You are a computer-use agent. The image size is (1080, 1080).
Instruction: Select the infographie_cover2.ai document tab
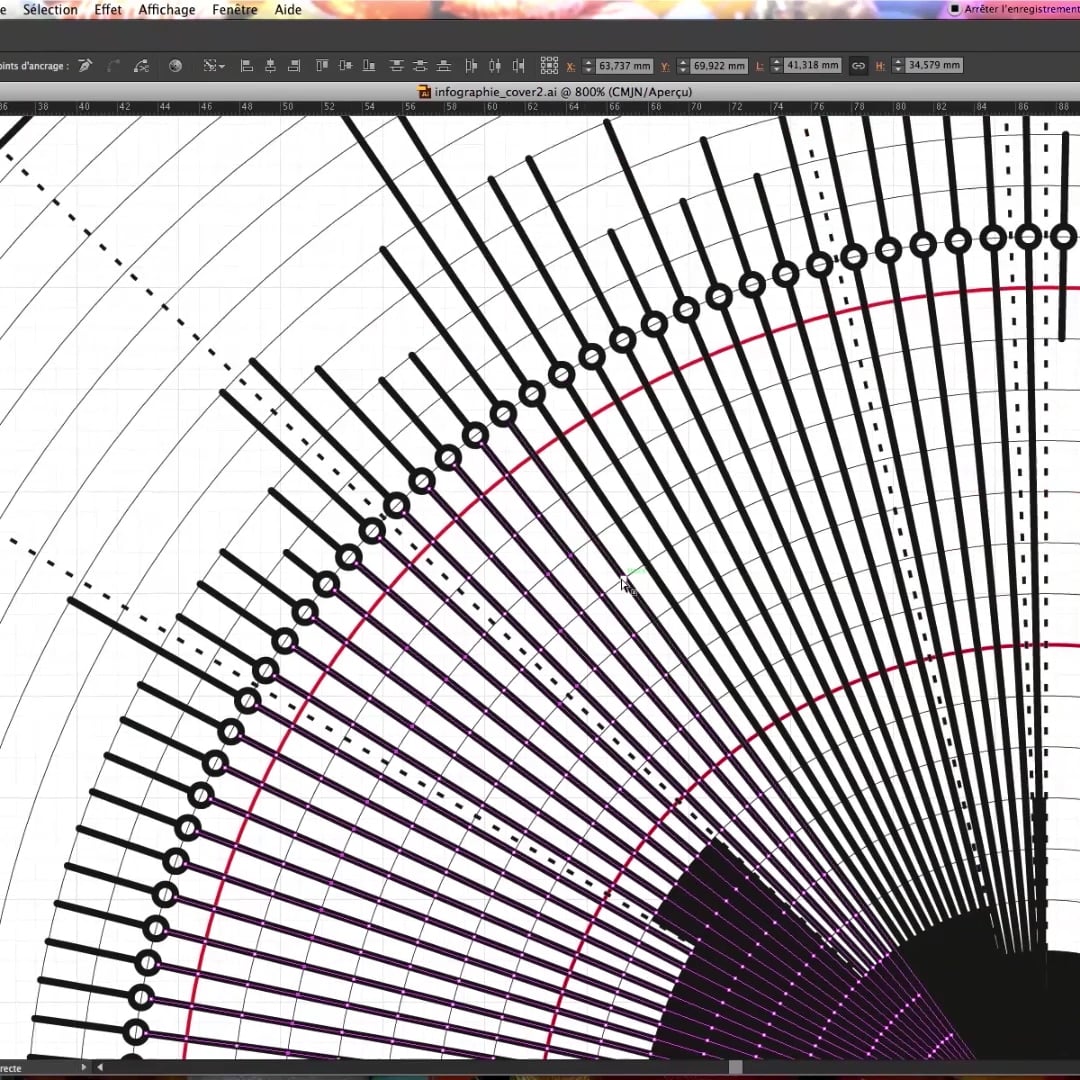(x=554, y=92)
